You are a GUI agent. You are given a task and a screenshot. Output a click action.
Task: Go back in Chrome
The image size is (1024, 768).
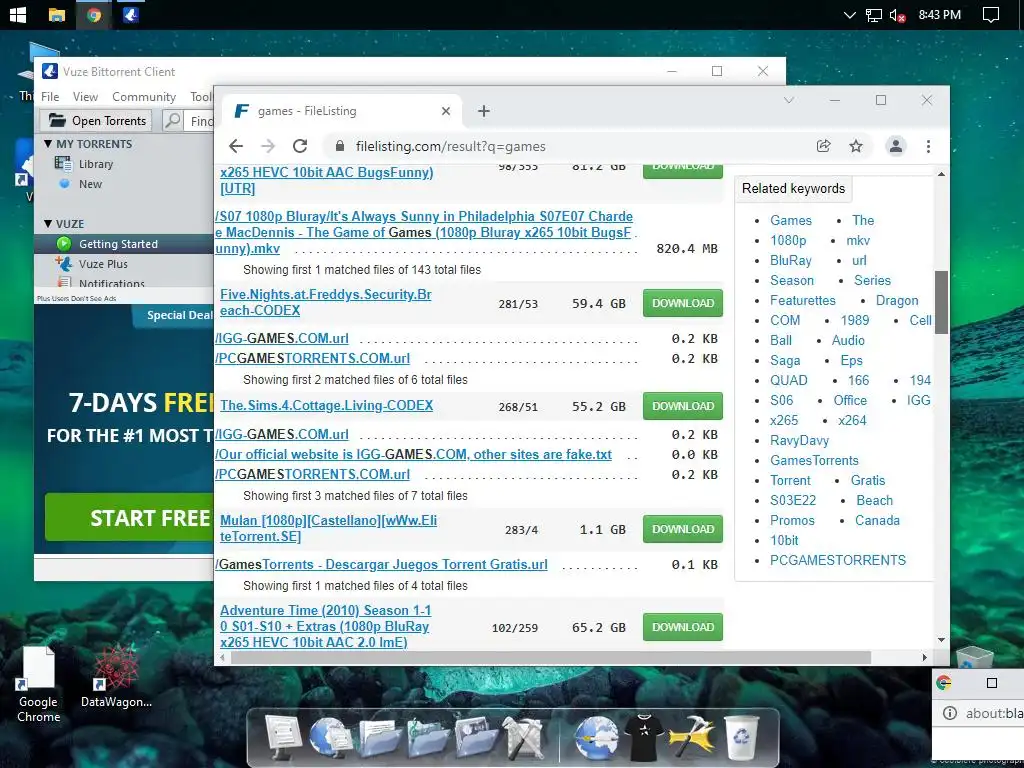click(x=236, y=146)
